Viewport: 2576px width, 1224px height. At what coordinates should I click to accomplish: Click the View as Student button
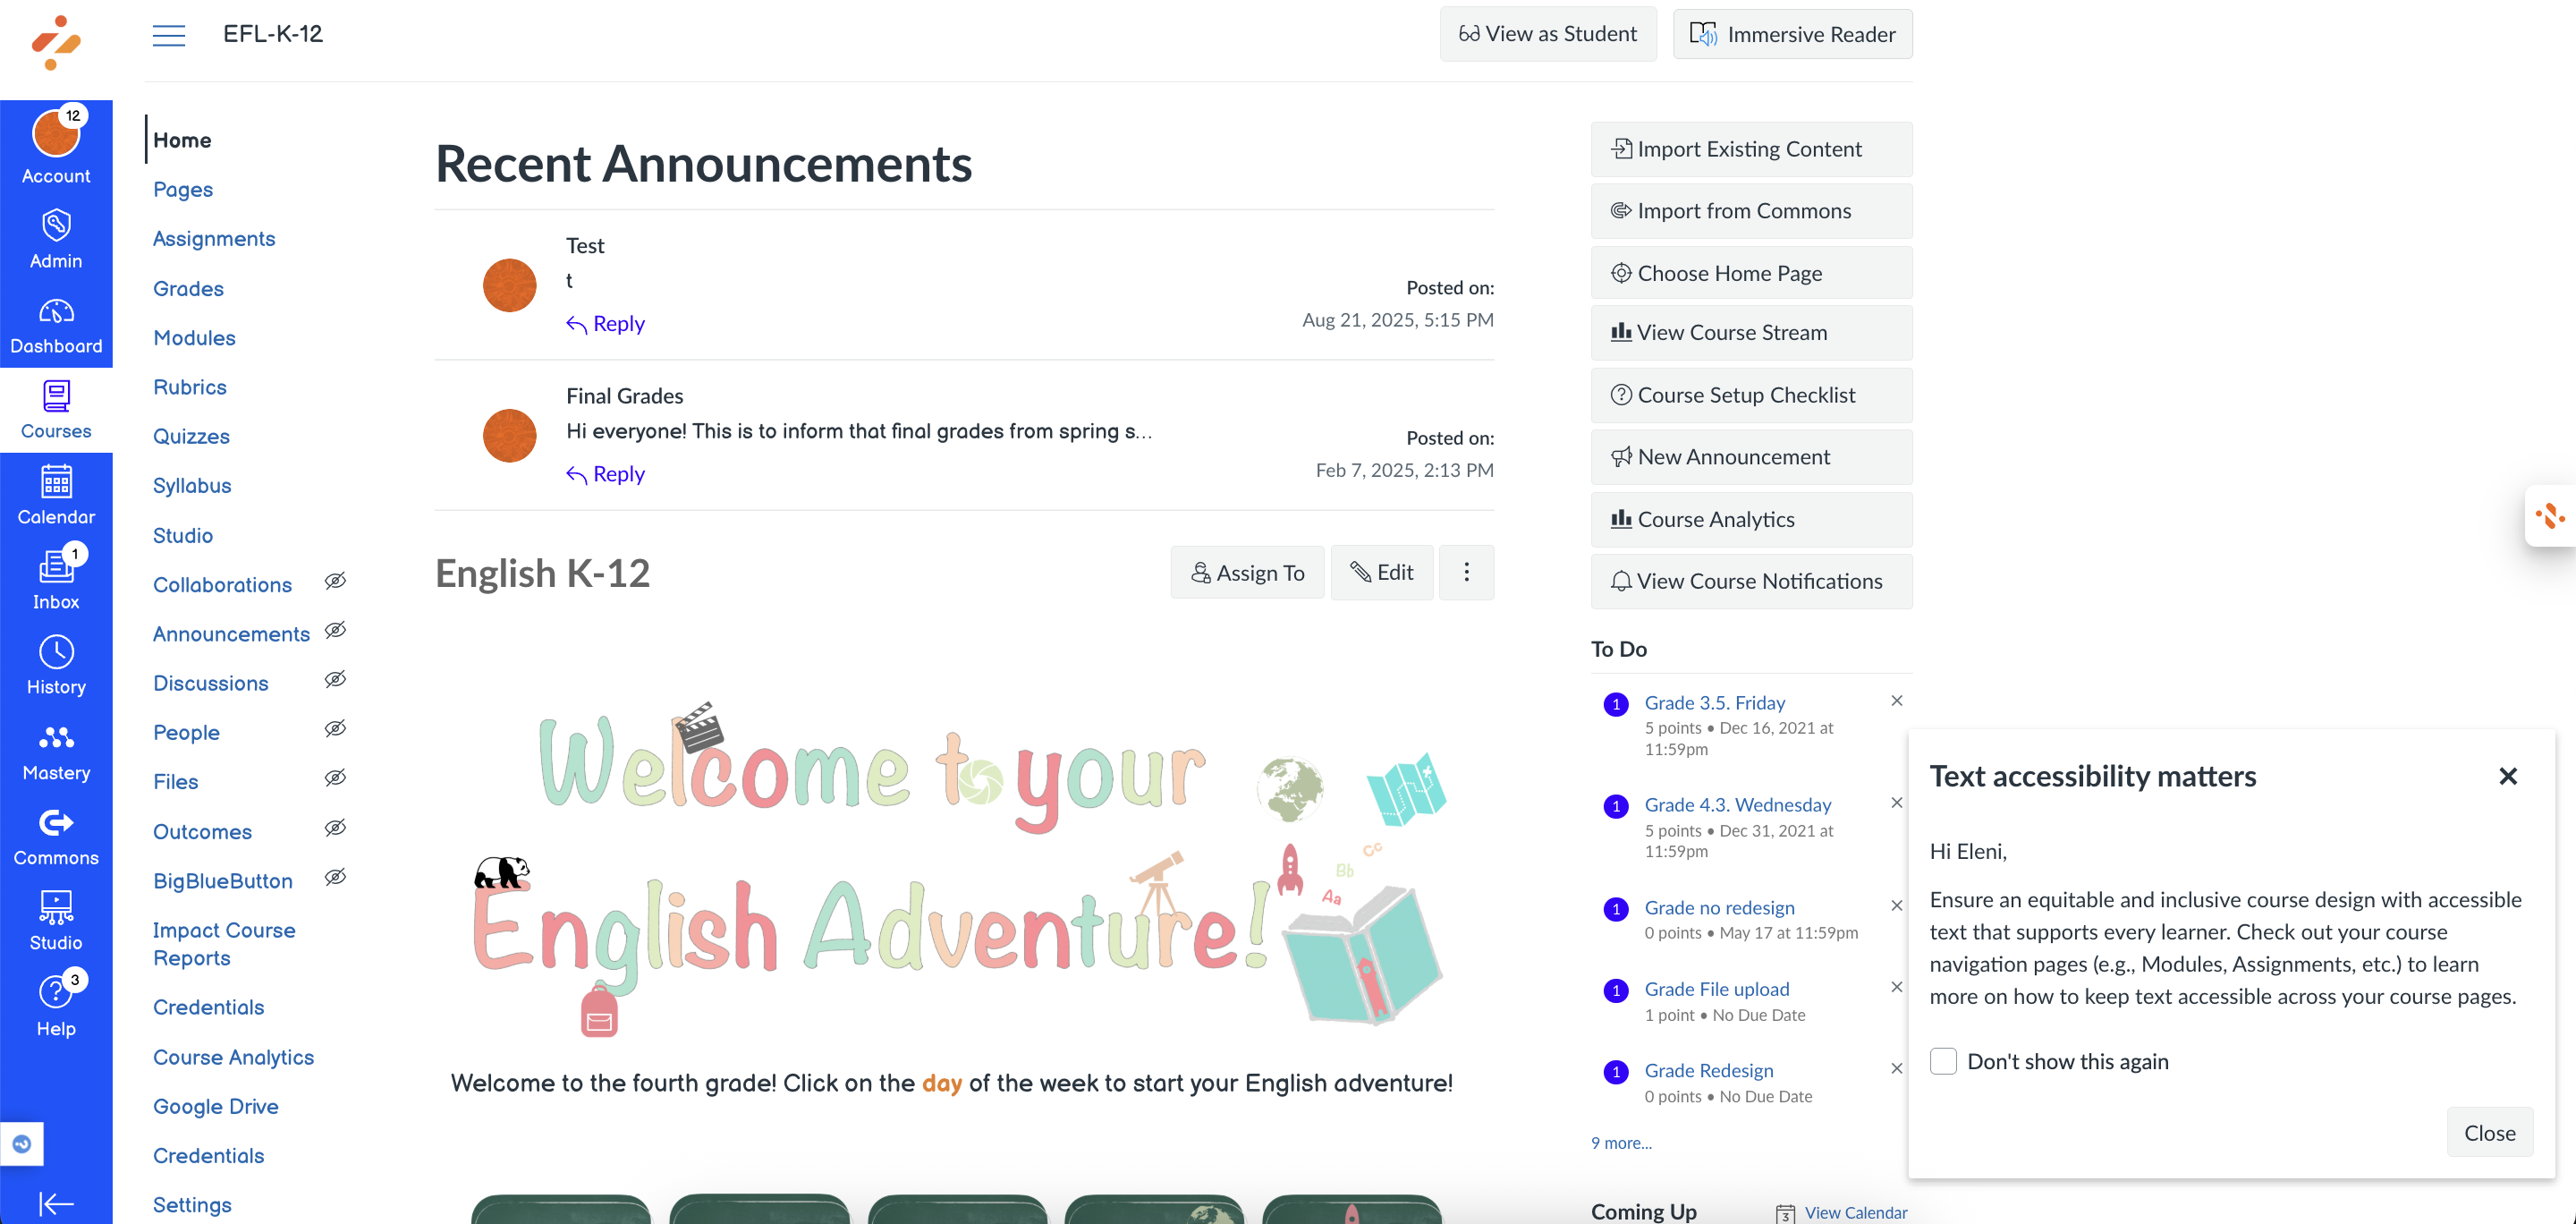(x=1548, y=34)
